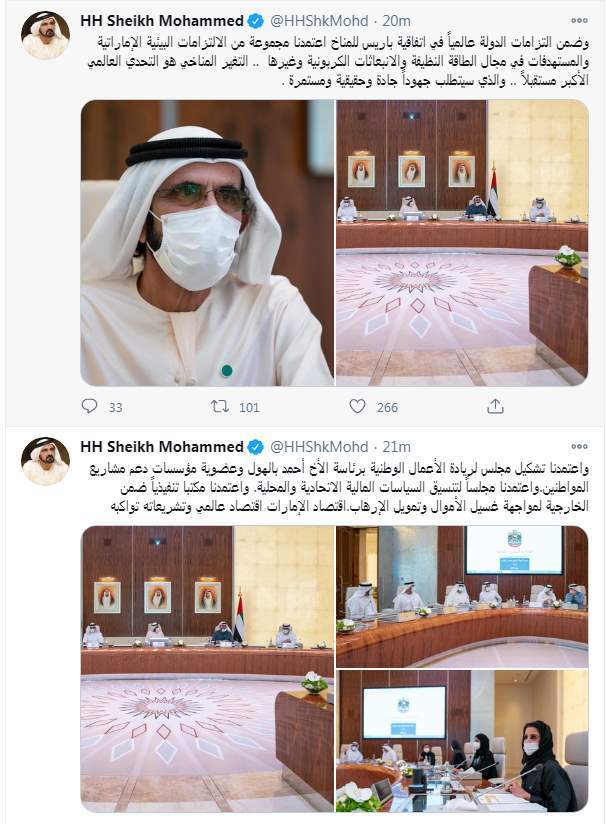Screen dimensions: 606x824
Task: Open the 20m timestamp link
Action: 396,21
